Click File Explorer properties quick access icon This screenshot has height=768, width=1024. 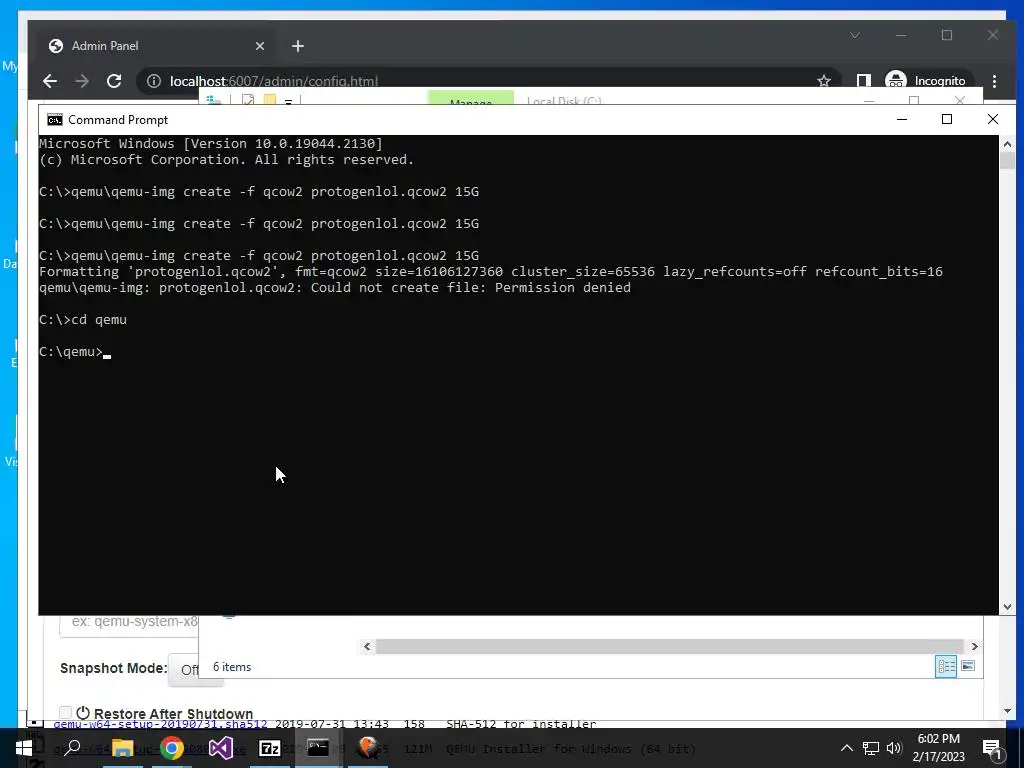click(x=248, y=100)
